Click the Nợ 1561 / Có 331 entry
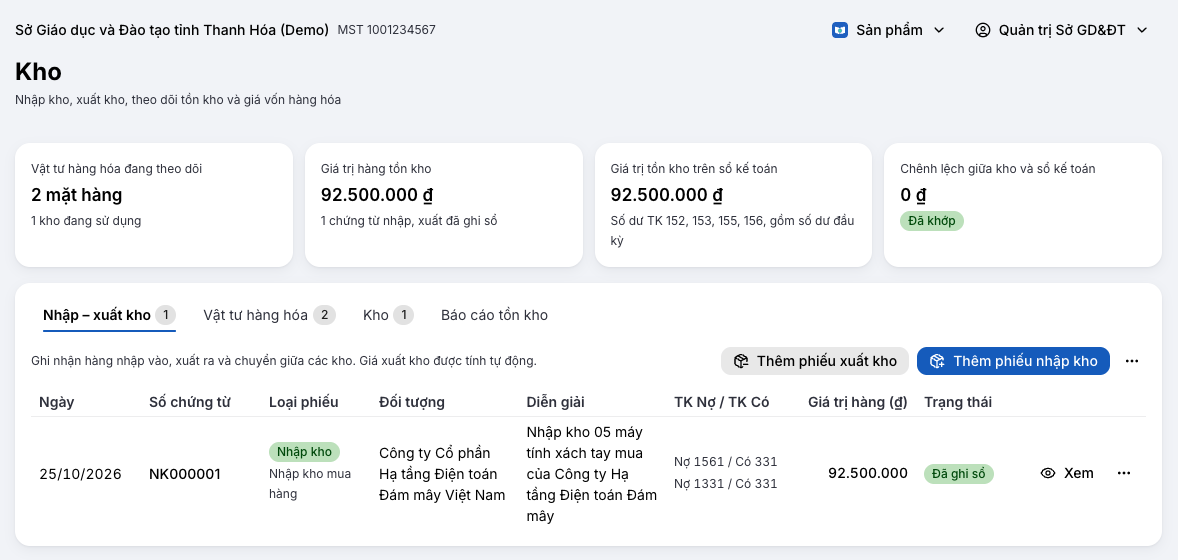 (x=726, y=462)
